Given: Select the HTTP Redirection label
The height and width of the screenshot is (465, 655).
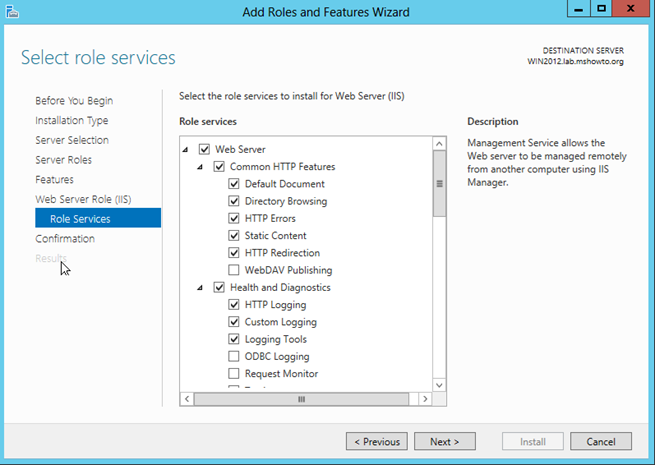Looking at the screenshot, I should point(282,253).
